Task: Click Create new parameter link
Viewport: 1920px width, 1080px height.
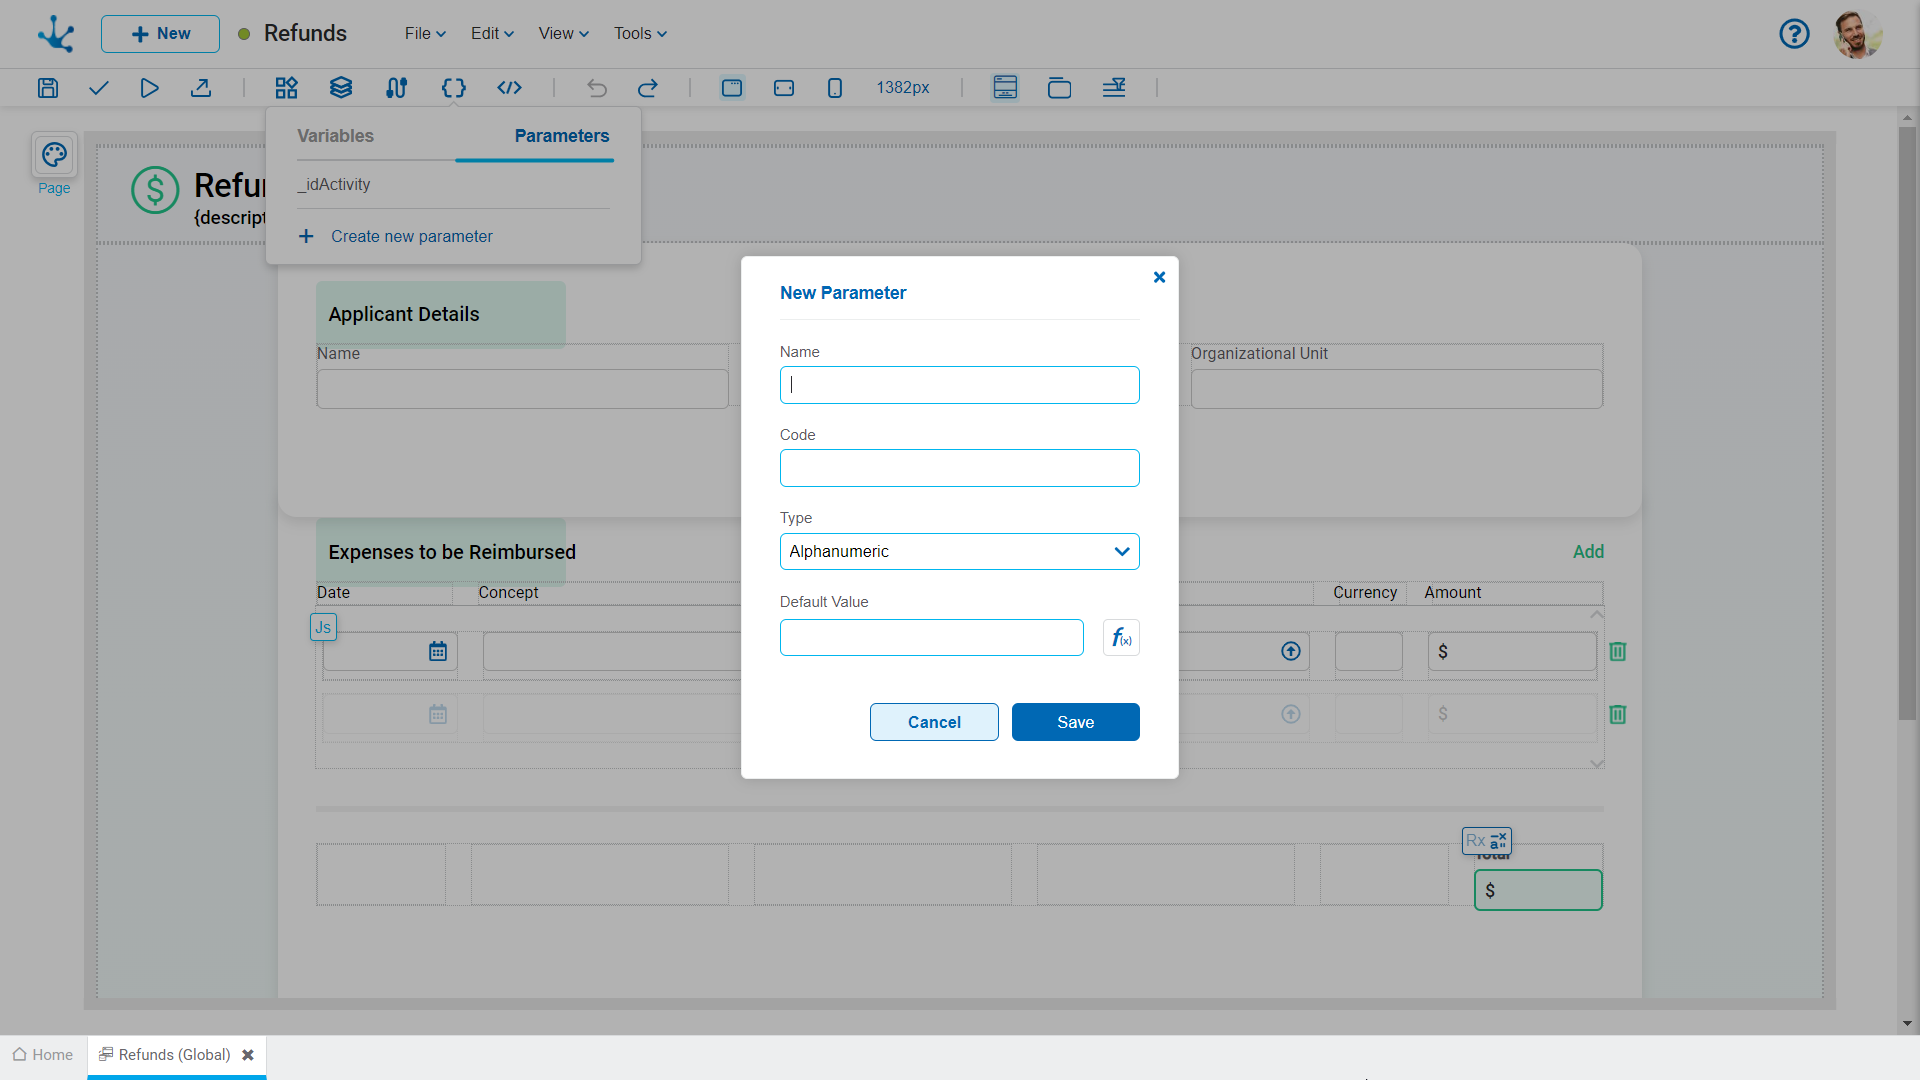Action: pyautogui.click(x=411, y=237)
